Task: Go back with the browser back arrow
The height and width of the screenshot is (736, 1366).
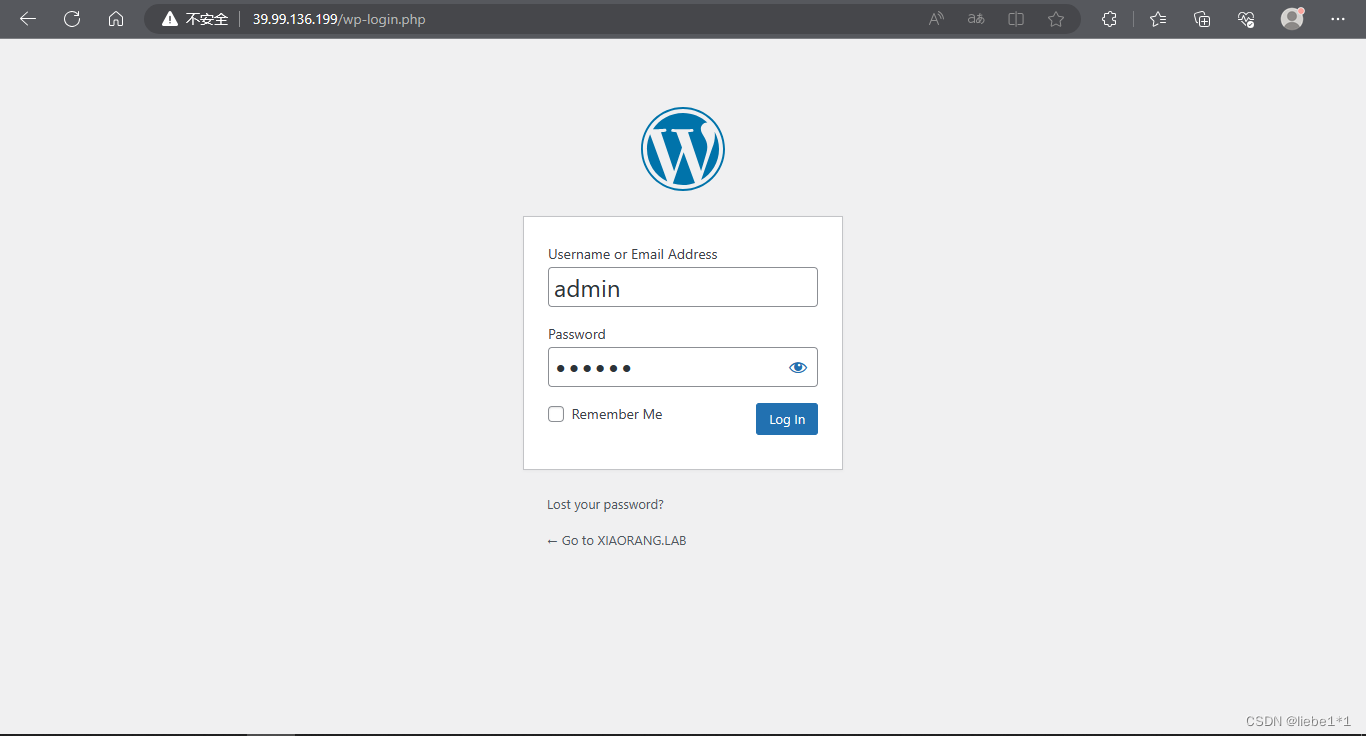Action: point(28,19)
